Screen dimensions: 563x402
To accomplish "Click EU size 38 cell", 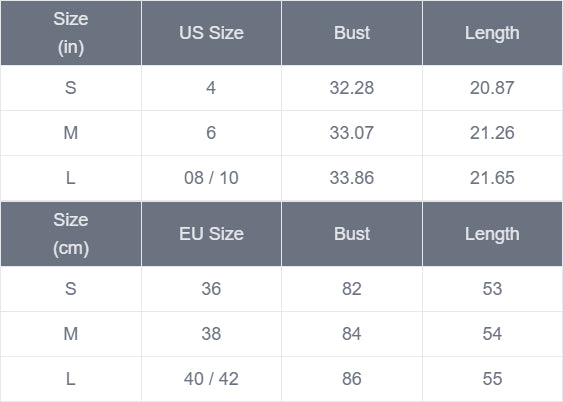I will 211,334.
